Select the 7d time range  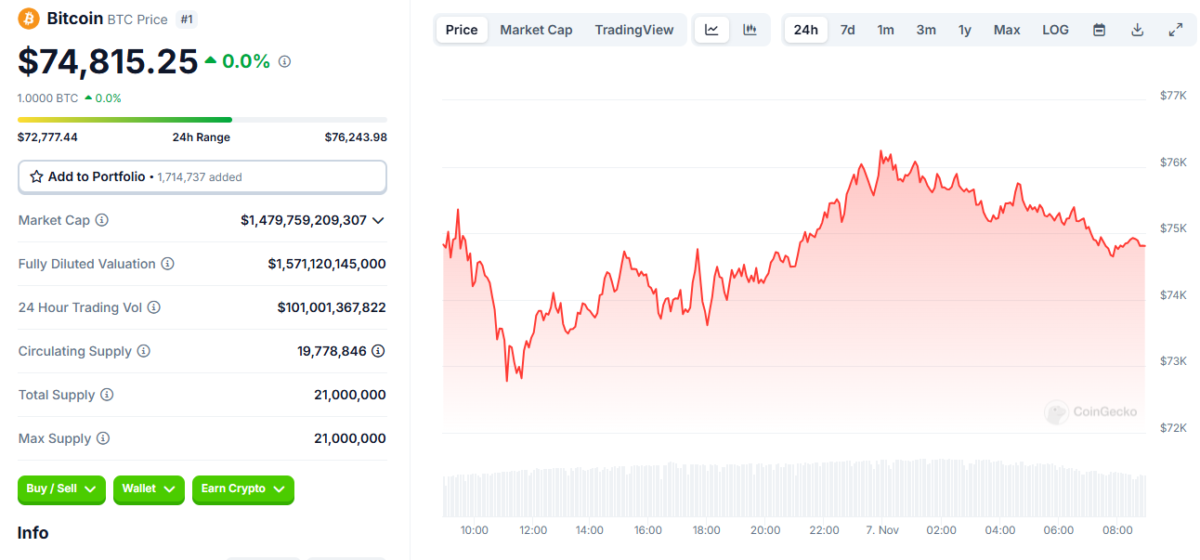(x=847, y=30)
